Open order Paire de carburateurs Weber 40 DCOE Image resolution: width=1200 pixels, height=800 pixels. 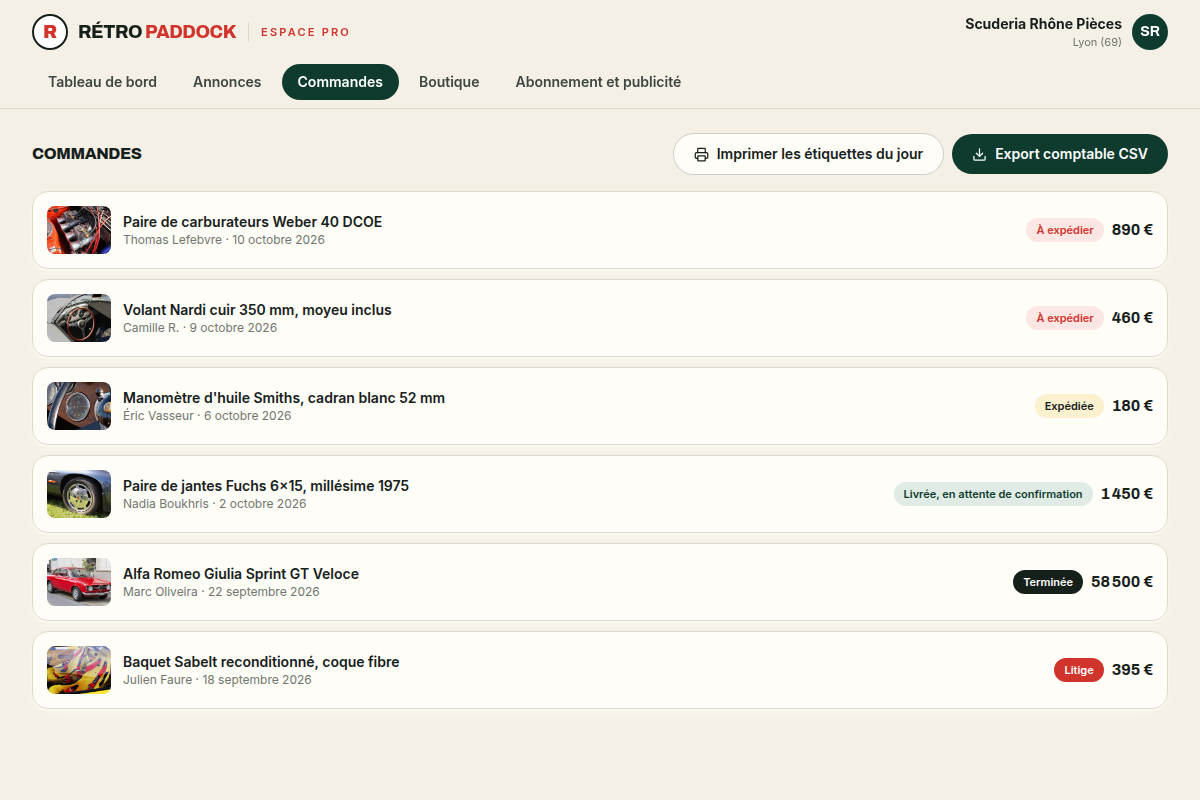(600, 230)
